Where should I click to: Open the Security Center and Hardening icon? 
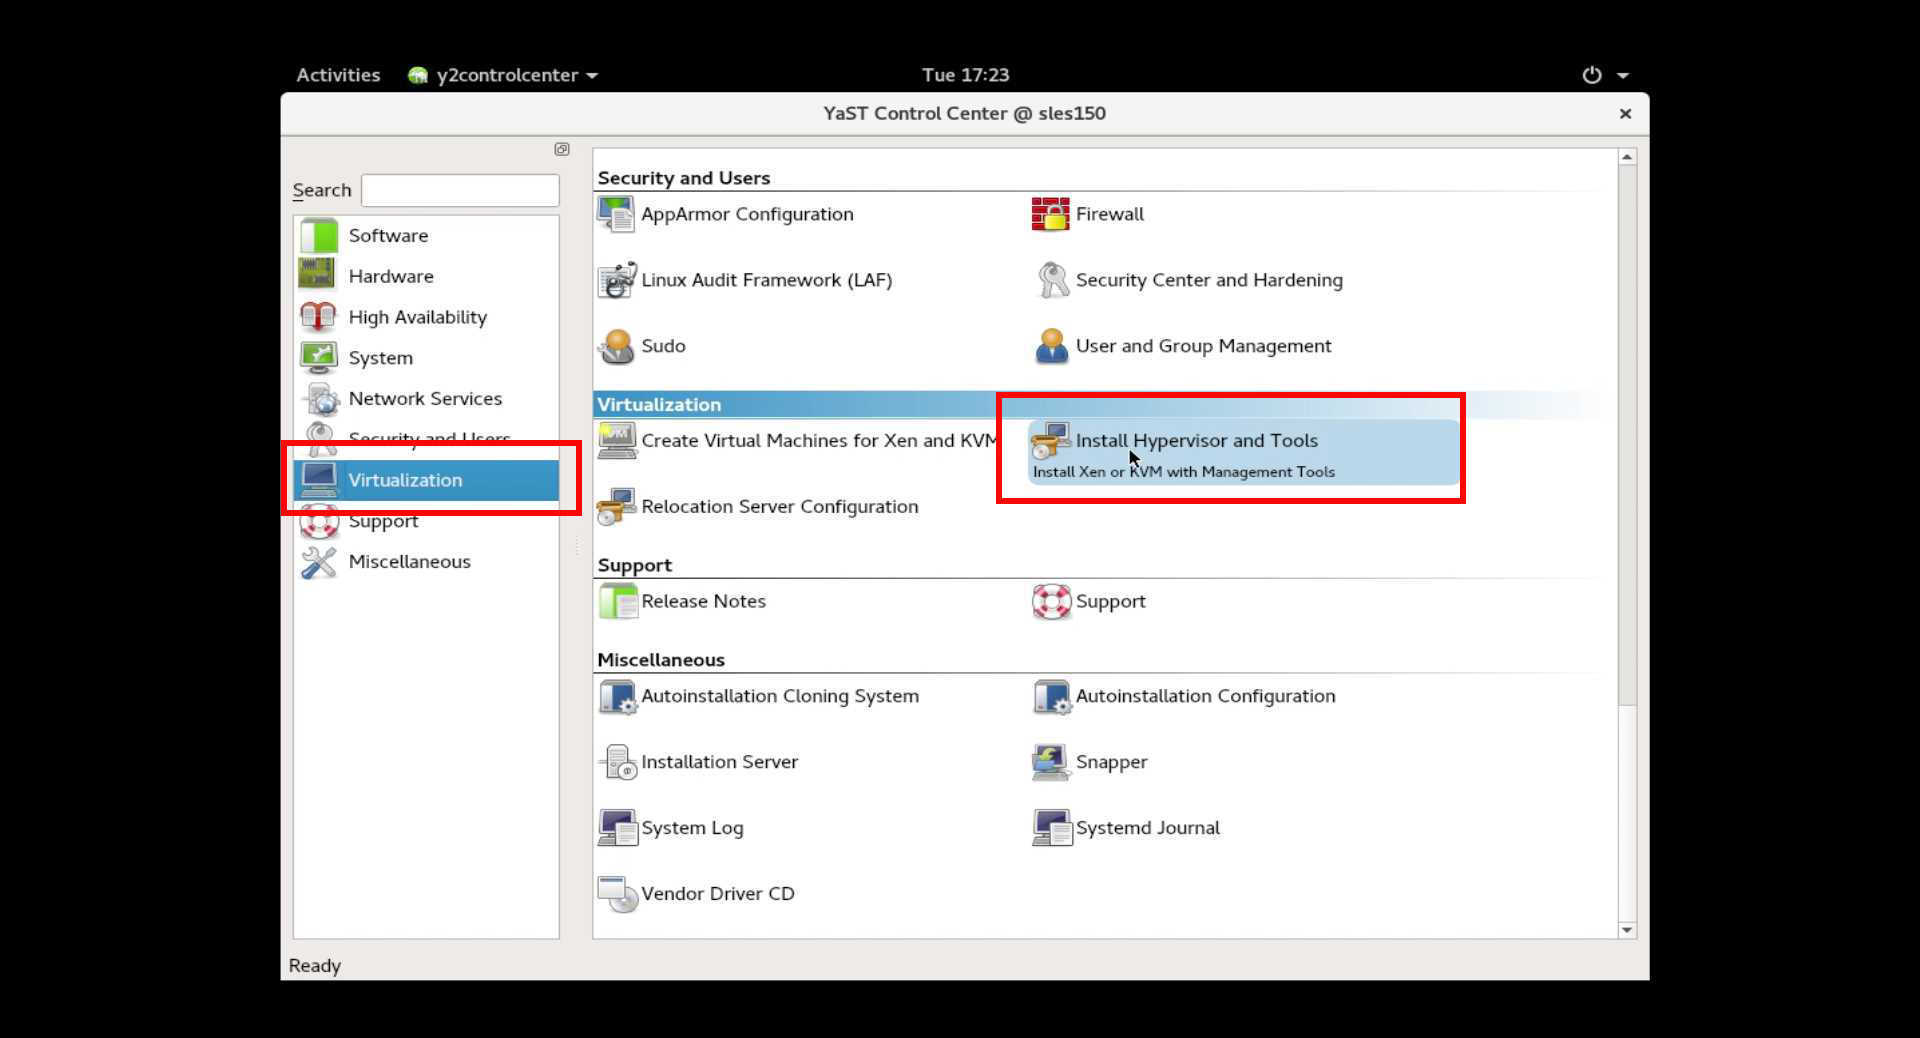(x=1052, y=280)
